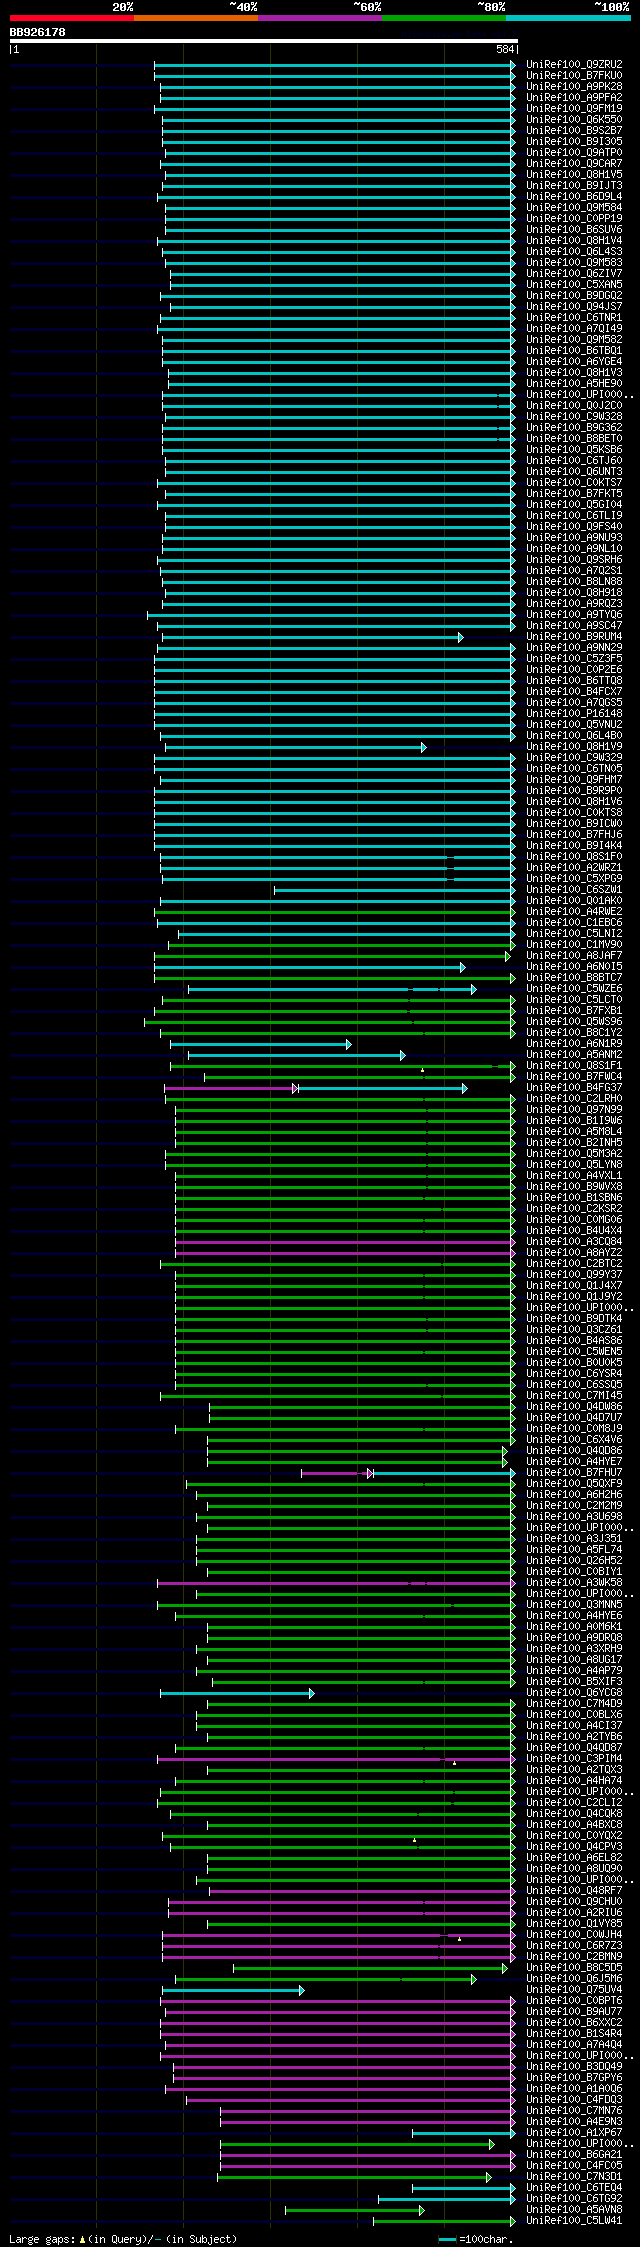This screenshot has height=2247, width=640.
Task: Click the UniRef100_A4RWE2 label
Action: [574, 911]
